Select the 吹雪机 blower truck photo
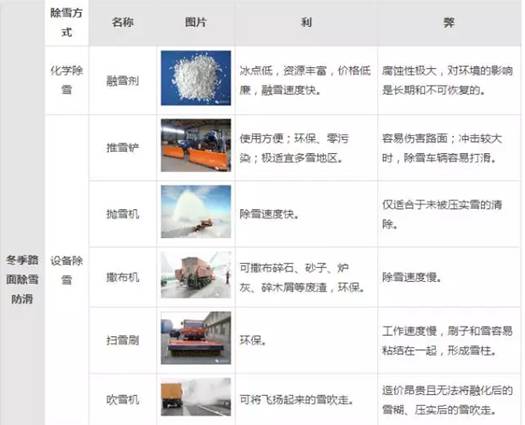 (x=196, y=397)
